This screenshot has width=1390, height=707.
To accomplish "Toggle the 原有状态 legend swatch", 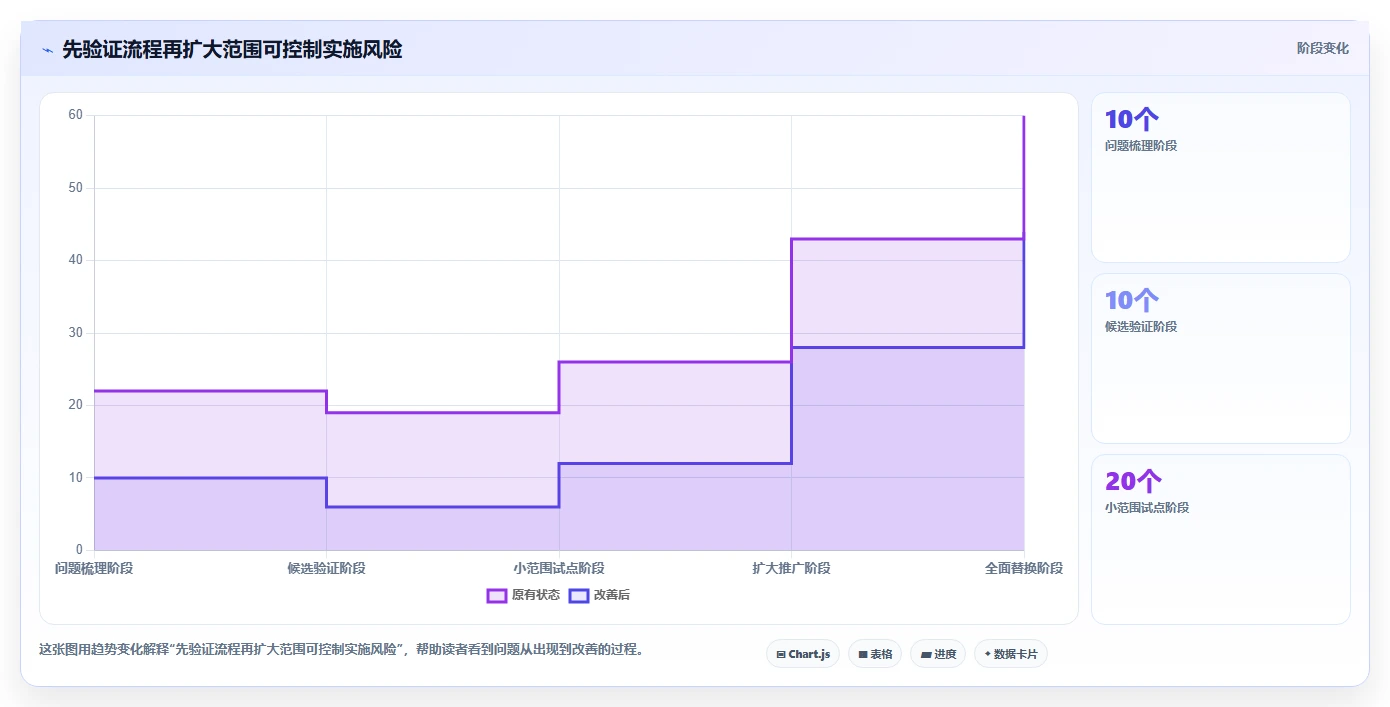I will point(497,595).
